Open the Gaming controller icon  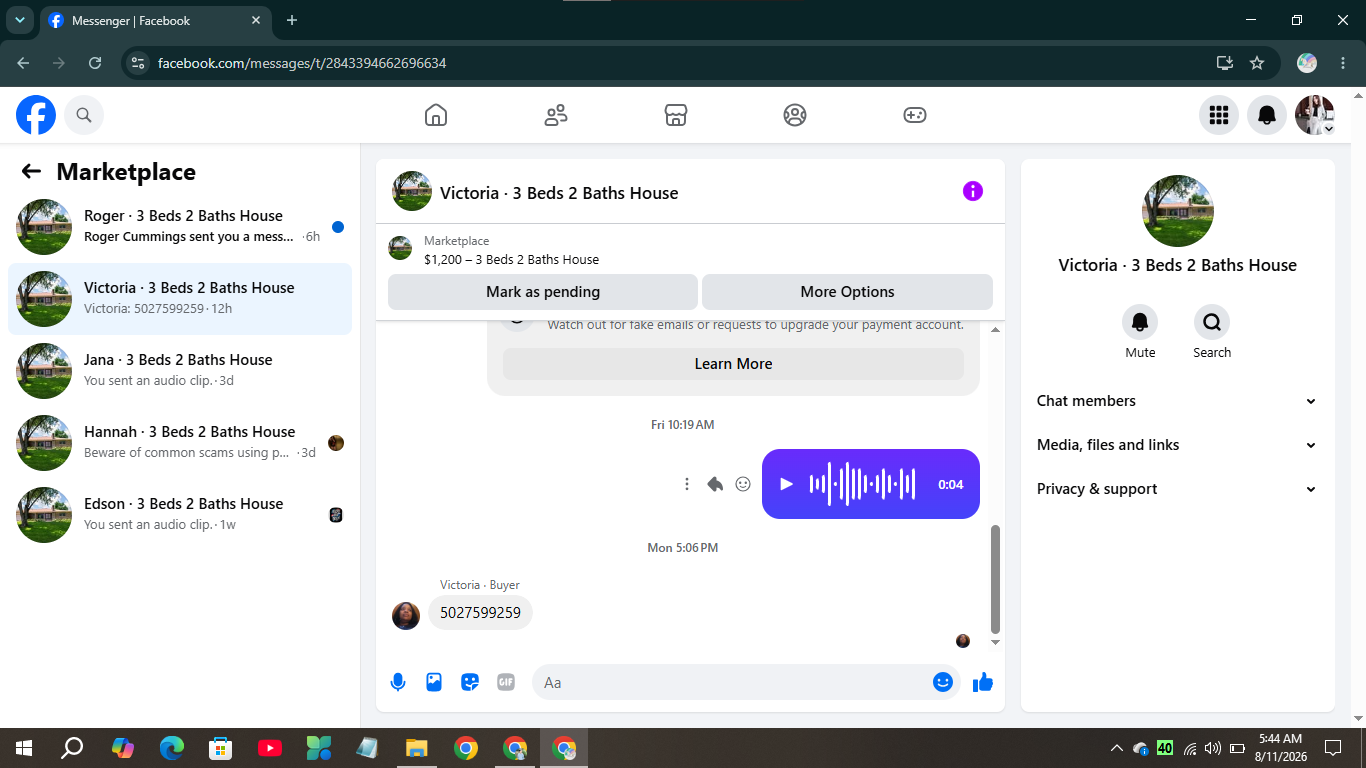coord(915,115)
